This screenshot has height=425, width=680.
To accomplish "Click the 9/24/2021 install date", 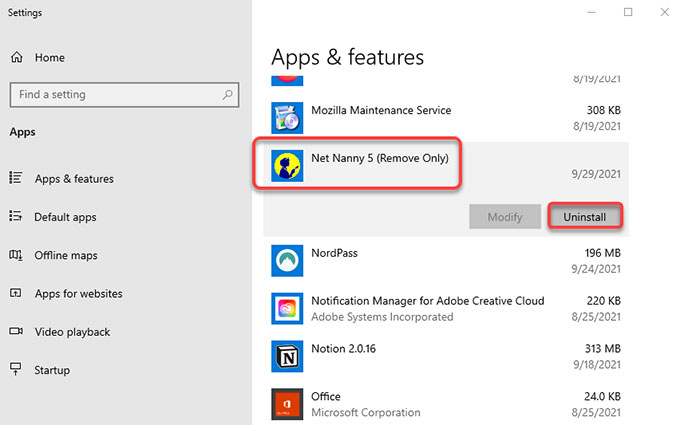I will pos(596,269).
